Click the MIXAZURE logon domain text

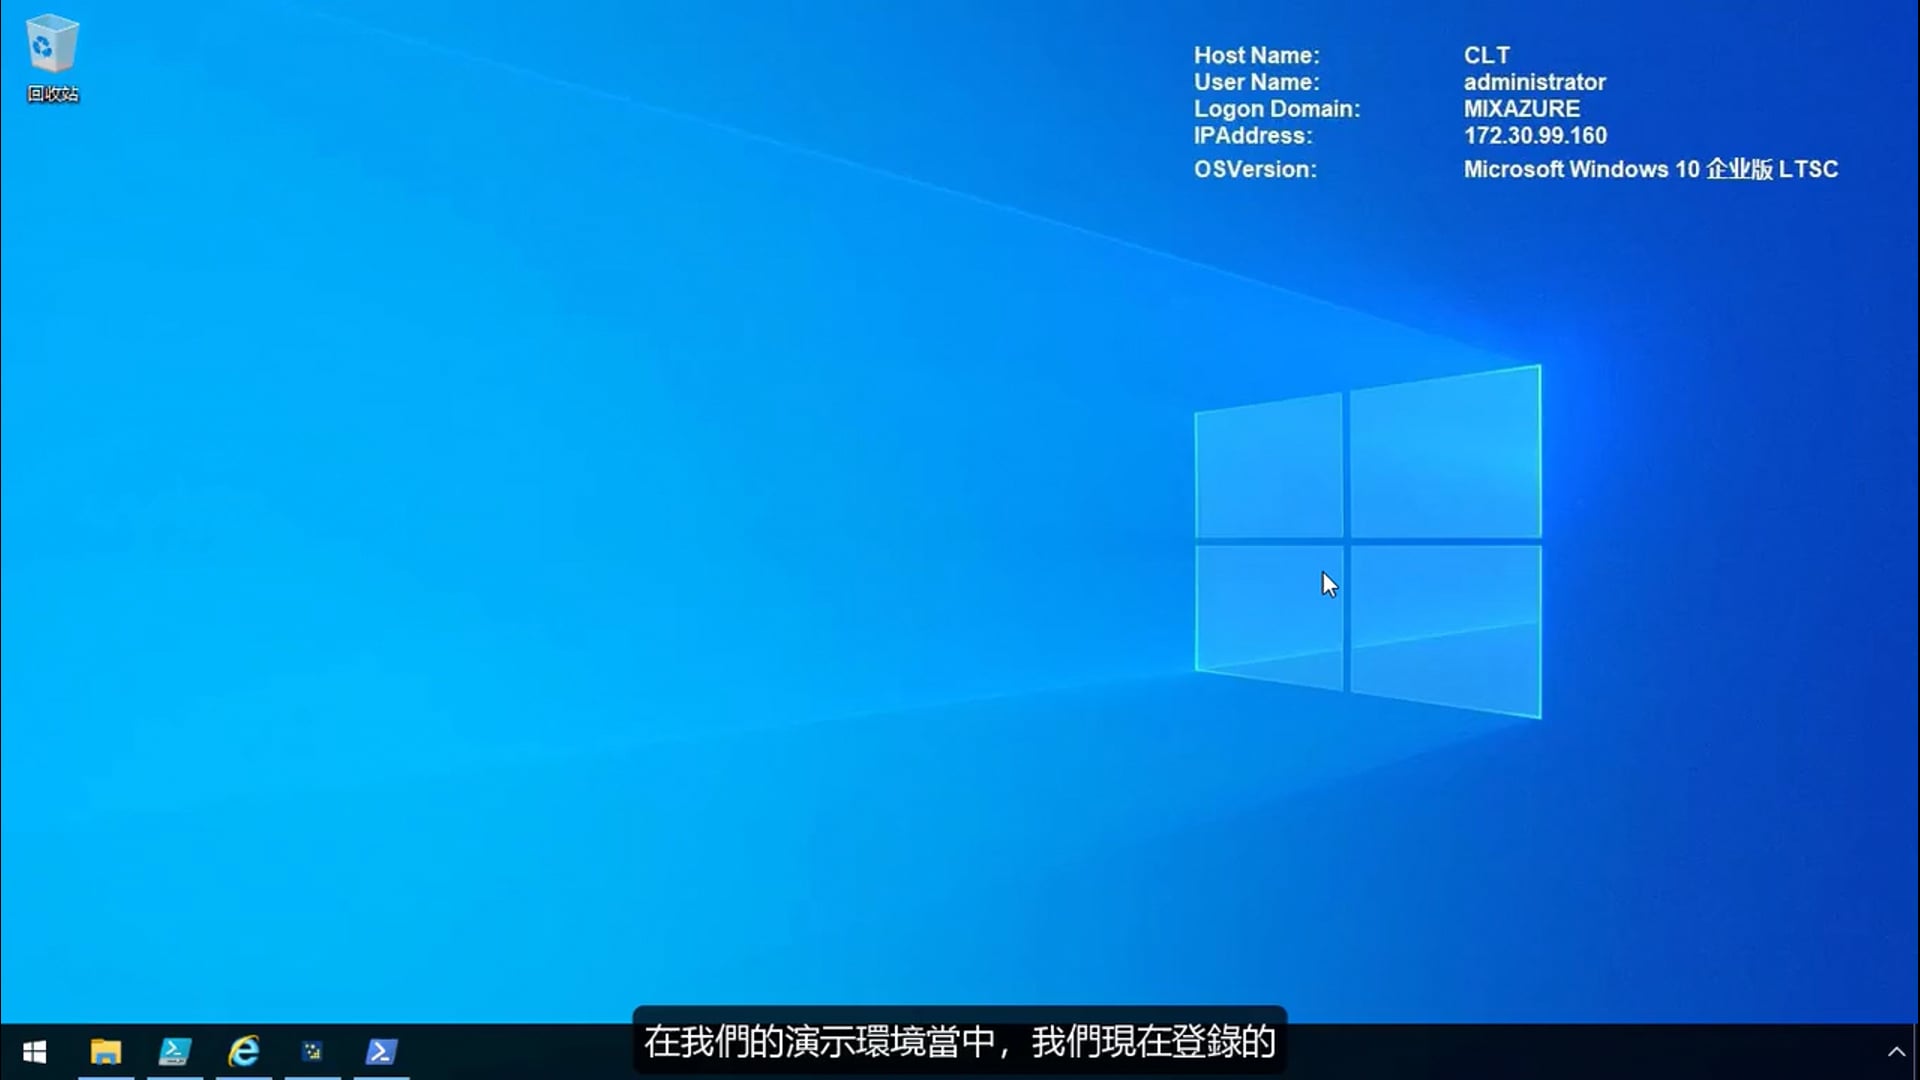pyautogui.click(x=1523, y=109)
